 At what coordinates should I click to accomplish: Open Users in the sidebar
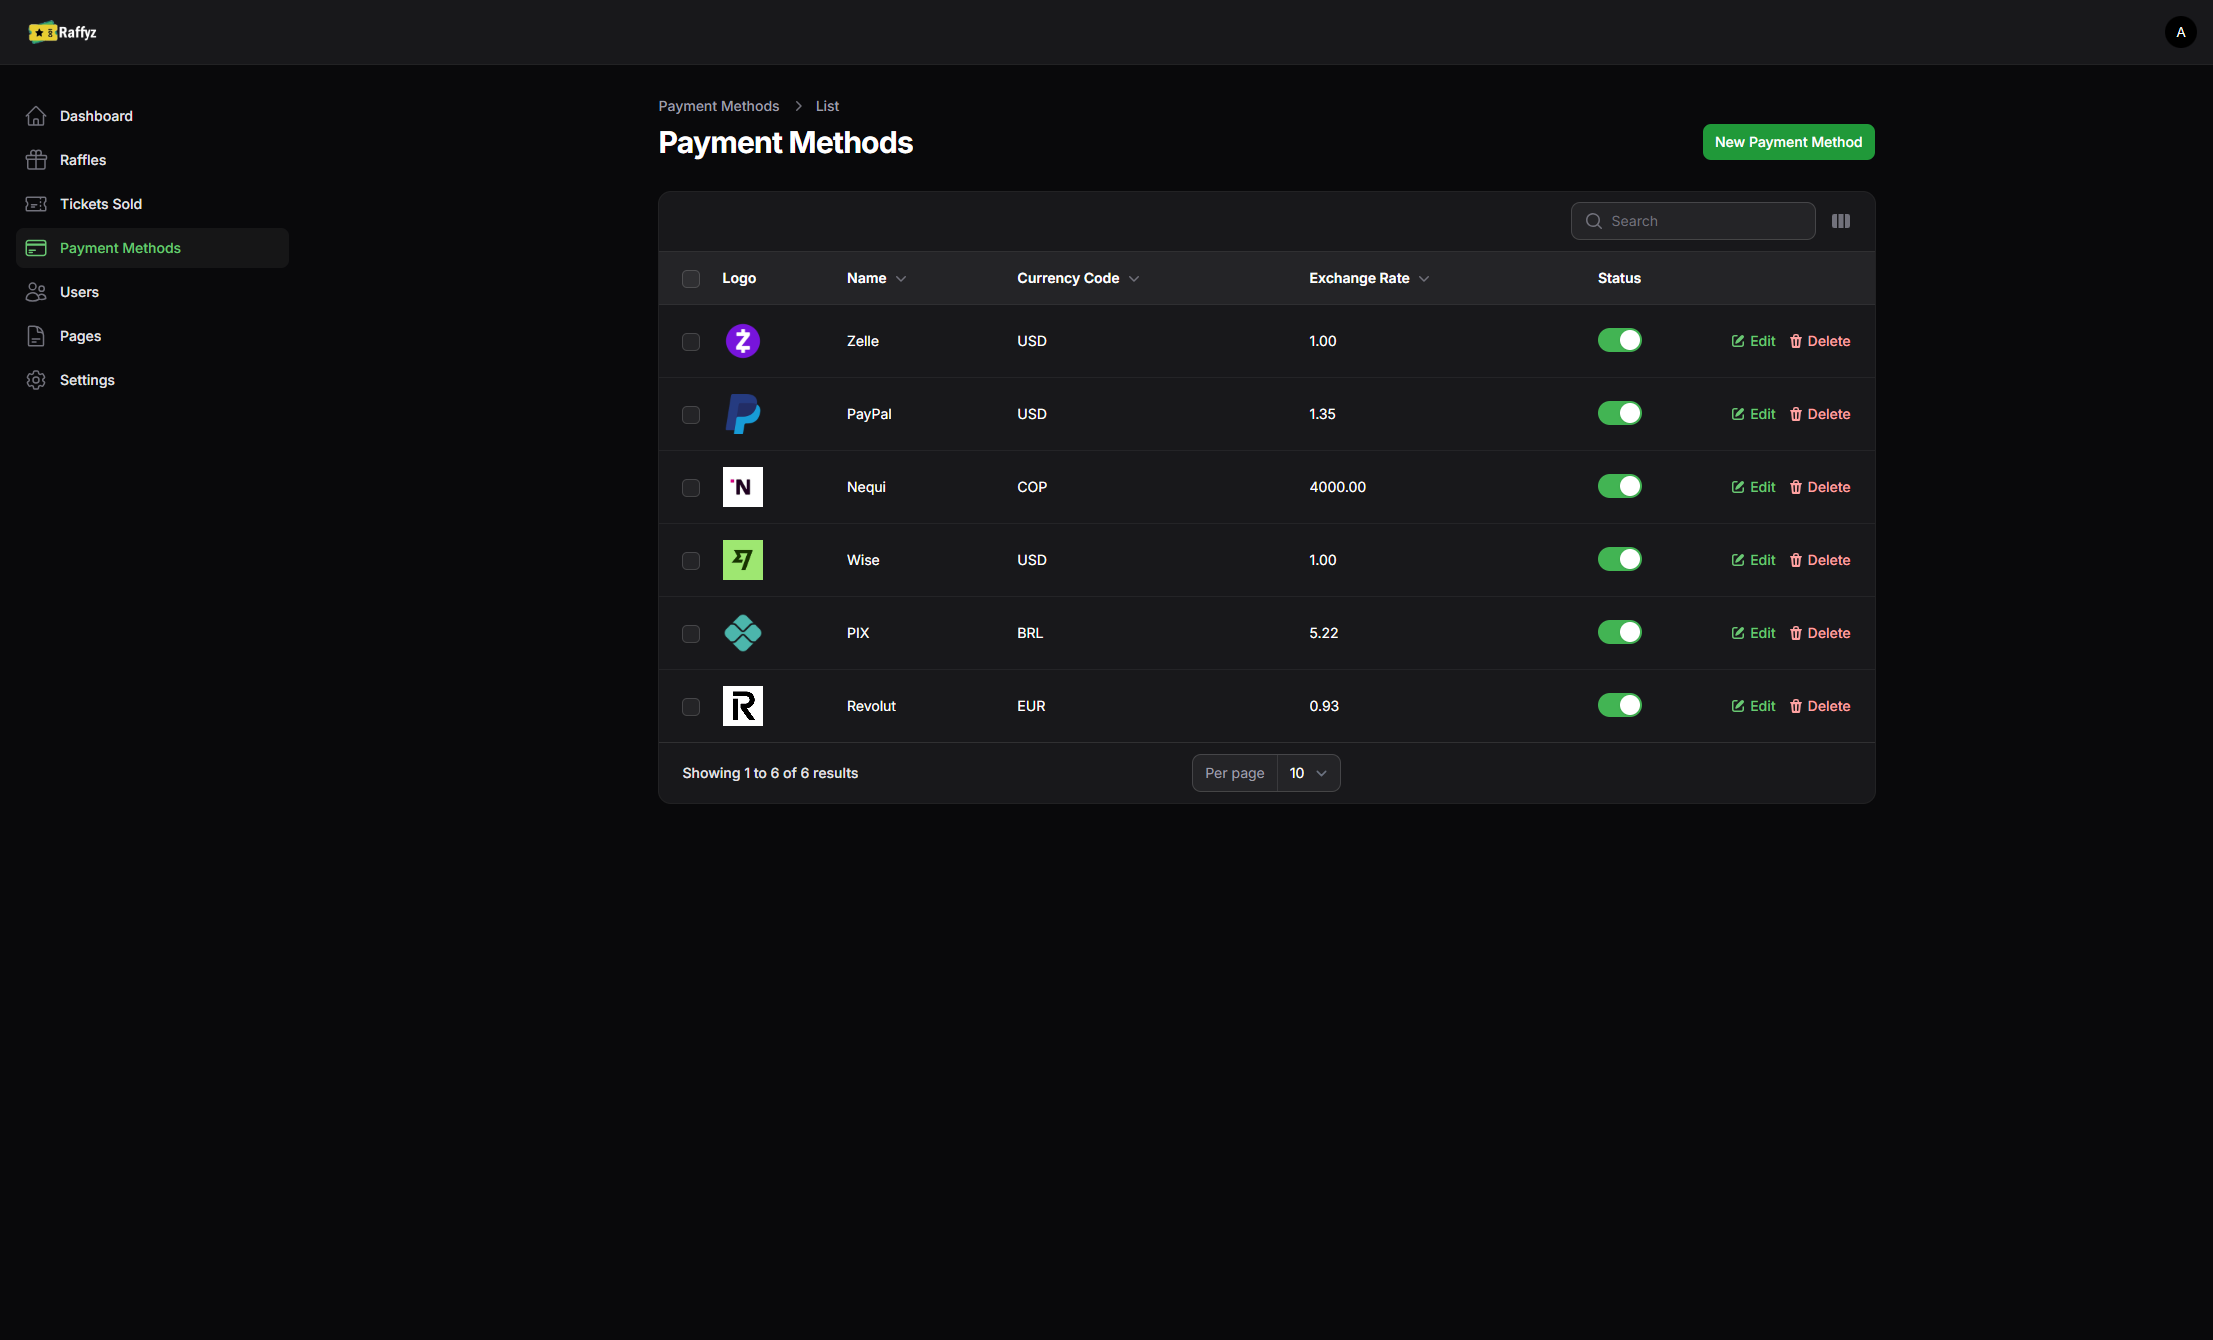79,292
